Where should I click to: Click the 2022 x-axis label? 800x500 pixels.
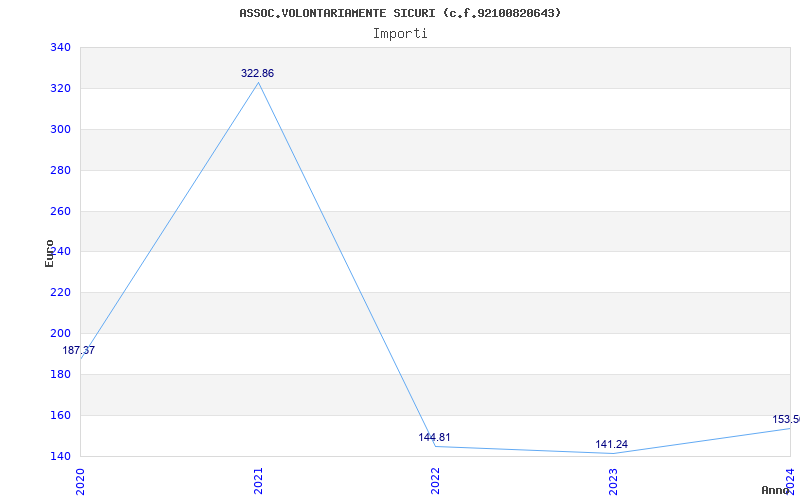(x=435, y=480)
